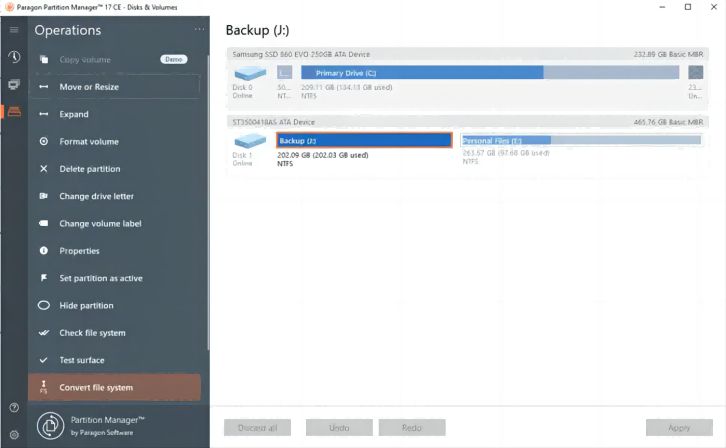
Task: Click the Apply button
Action: (679, 428)
